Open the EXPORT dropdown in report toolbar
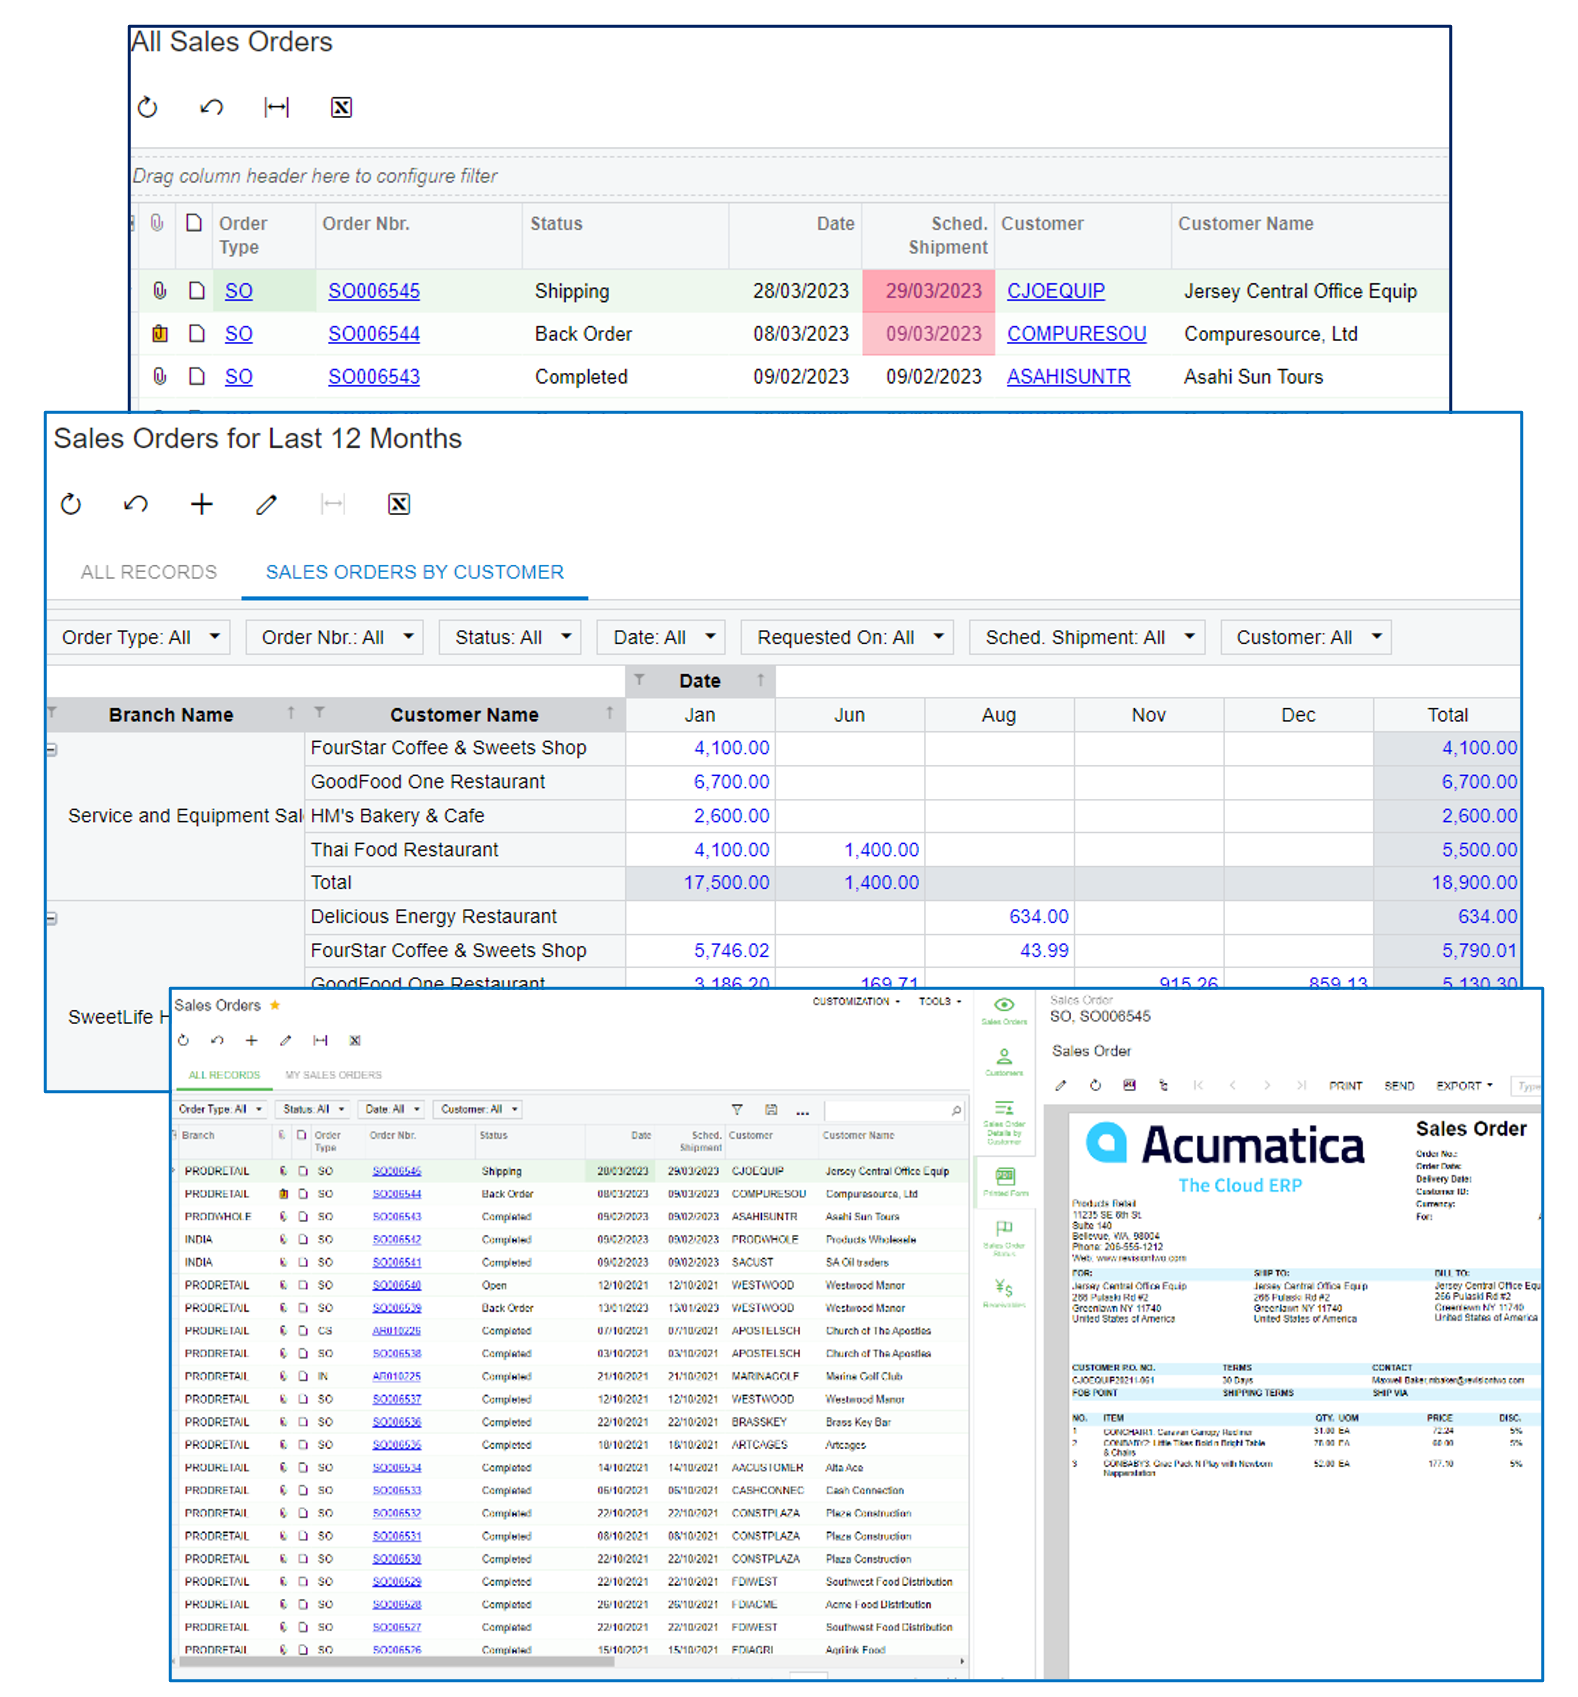 [1464, 1086]
